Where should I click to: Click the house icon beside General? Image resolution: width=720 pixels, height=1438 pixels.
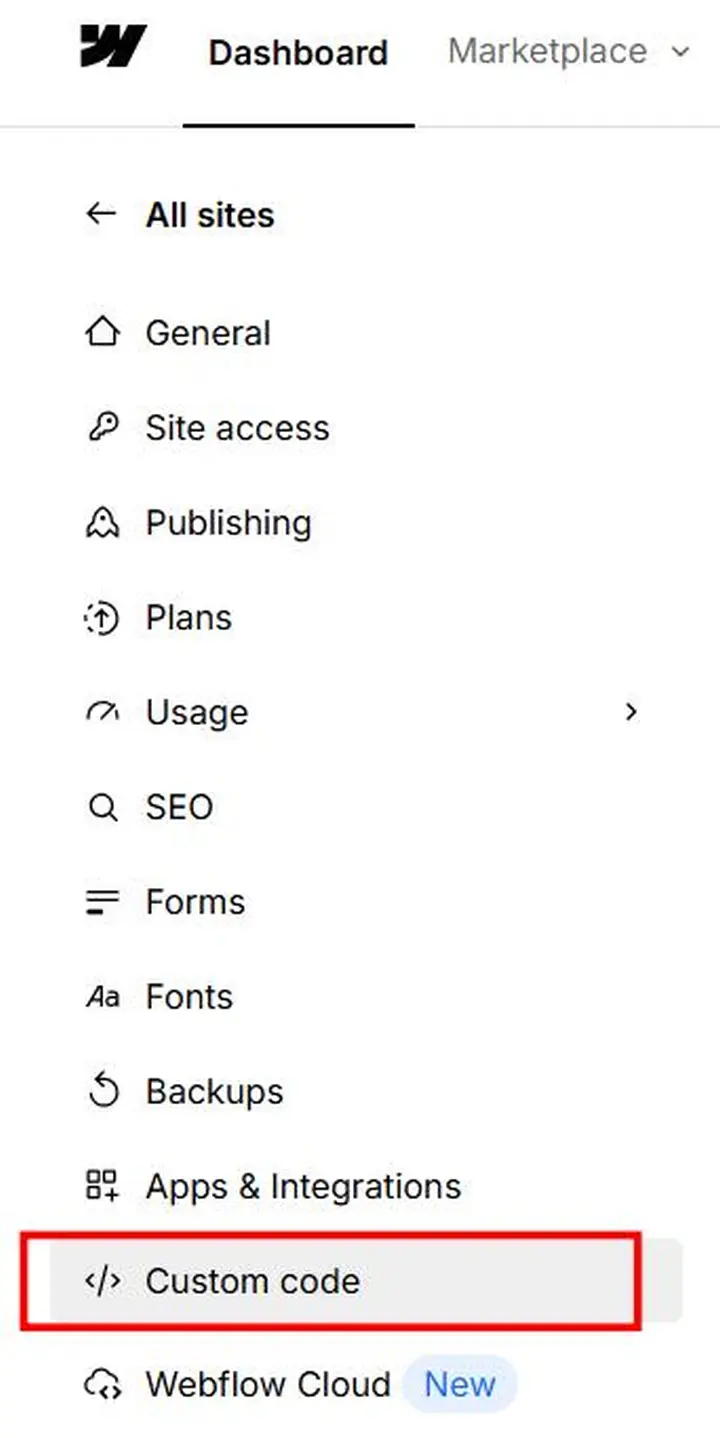102,333
